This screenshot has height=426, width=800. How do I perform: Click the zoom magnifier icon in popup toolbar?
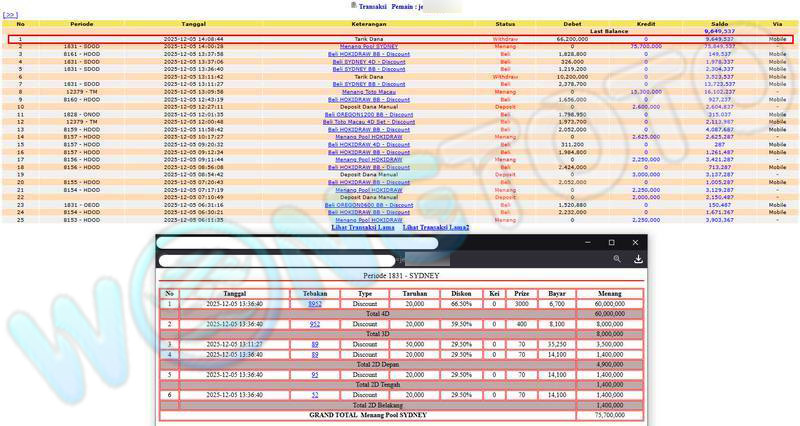coord(617,259)
